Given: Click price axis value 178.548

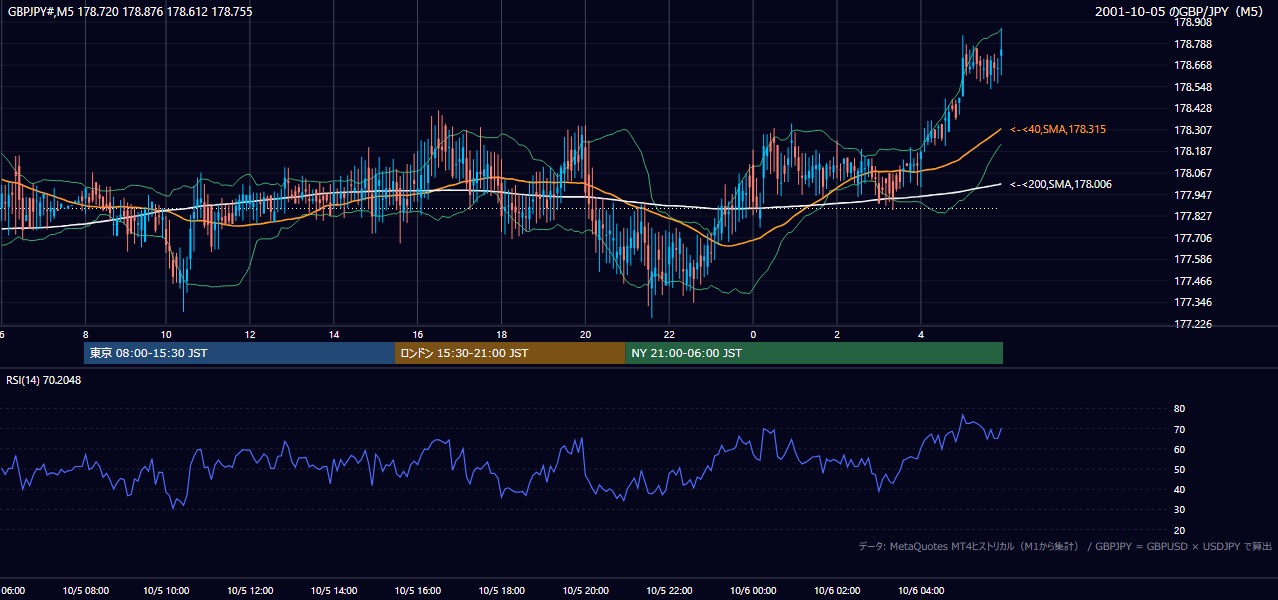Looking at the screenshot, I should point(1193,87).
